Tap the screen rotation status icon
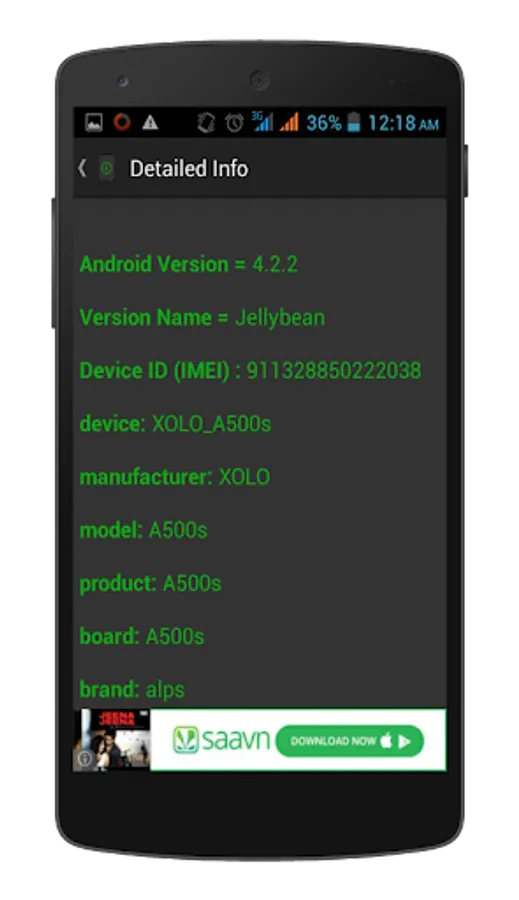 tap(206, 123)
